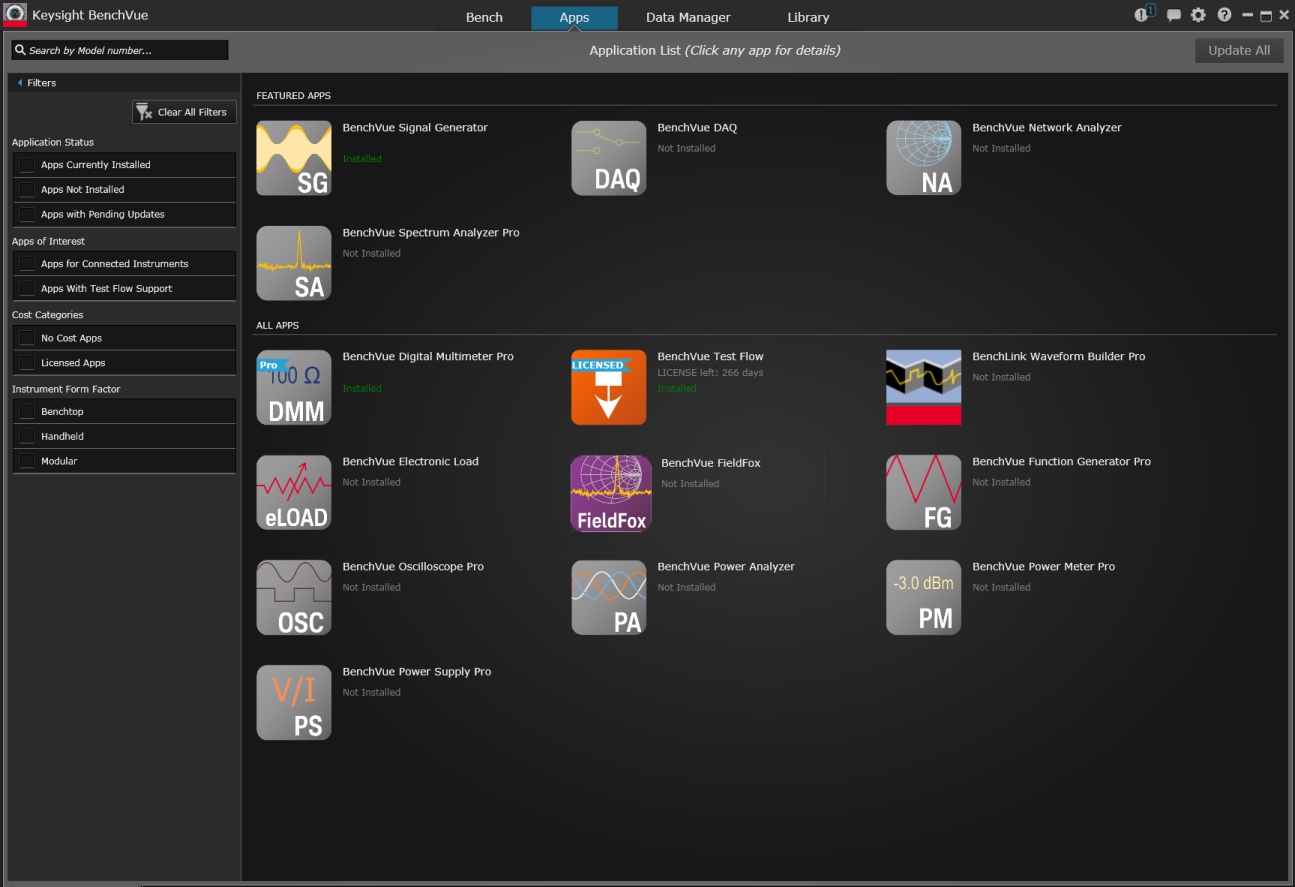Open the BenchVue Test Flow licensed icon
Viewport: 1295px width, 887px height.
tap(609, 387)
